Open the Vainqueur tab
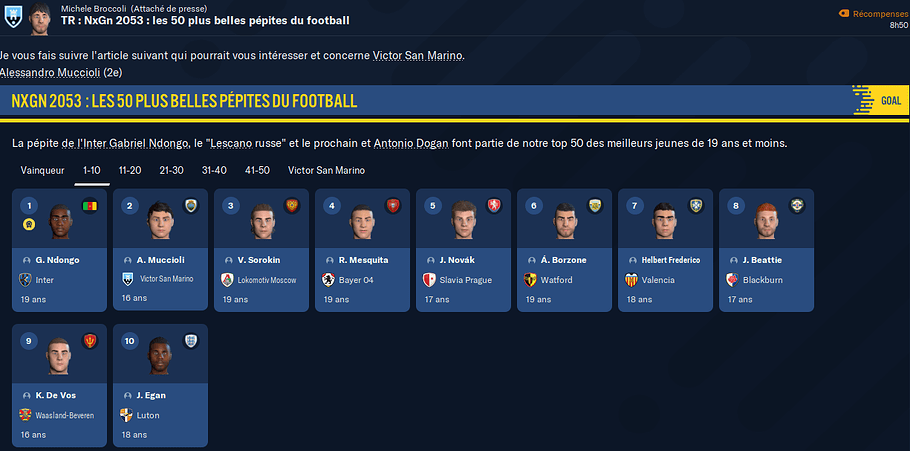This screenshot has height=451, width=910. (x=42, y=170)
